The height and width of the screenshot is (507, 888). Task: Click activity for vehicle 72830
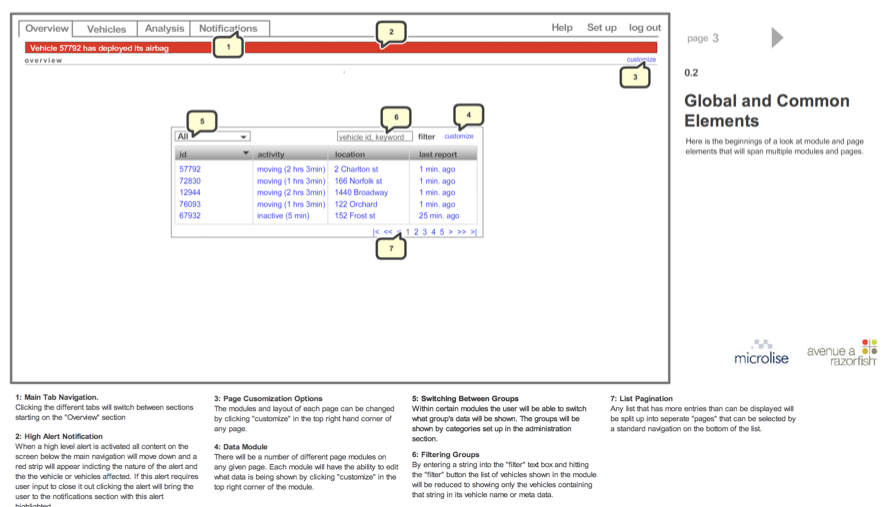[x=291, y=181]
